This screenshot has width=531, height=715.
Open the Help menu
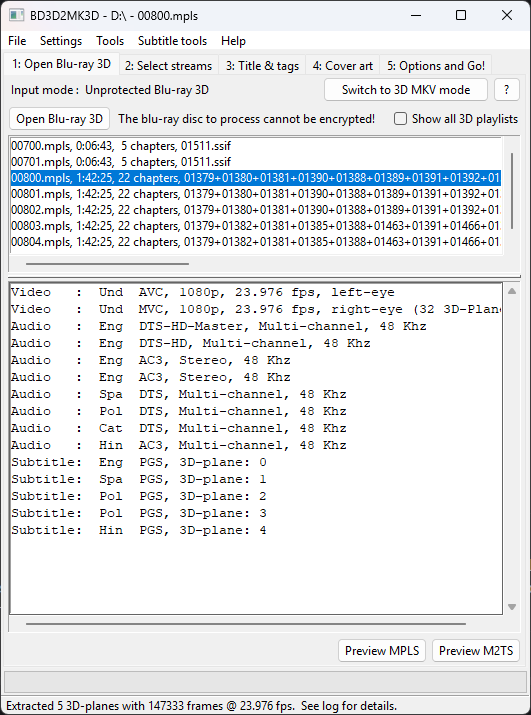point(234,41)
